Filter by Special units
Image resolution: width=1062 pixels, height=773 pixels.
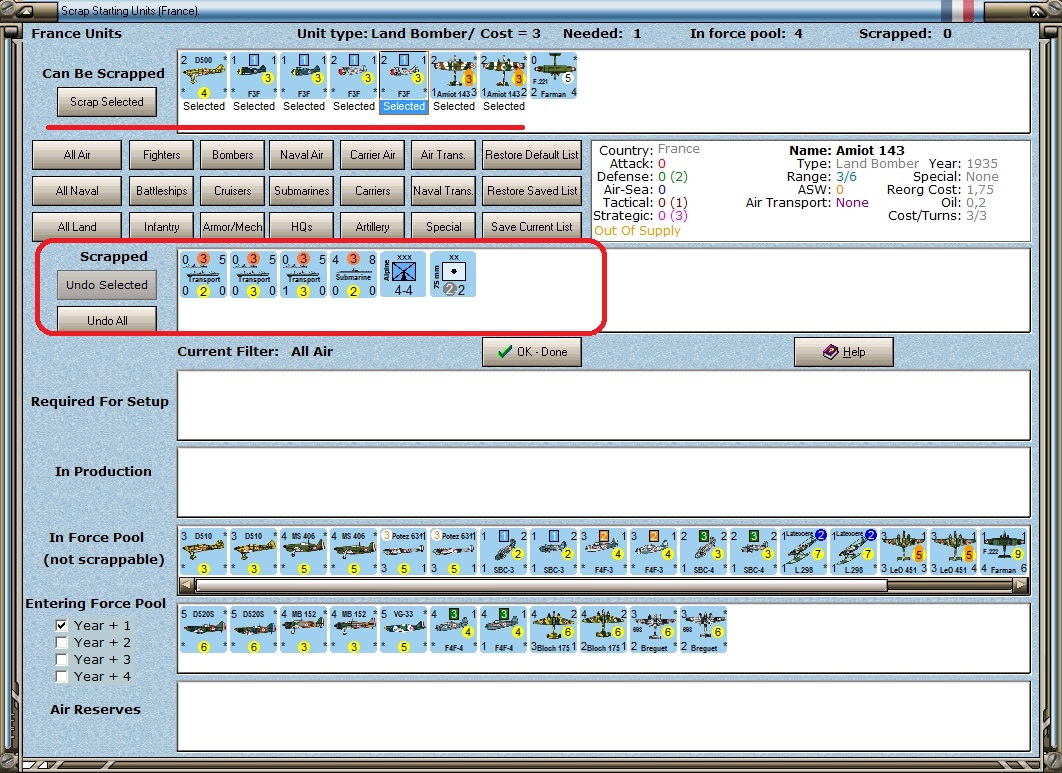pyautogui.click(x=444, y=227)
